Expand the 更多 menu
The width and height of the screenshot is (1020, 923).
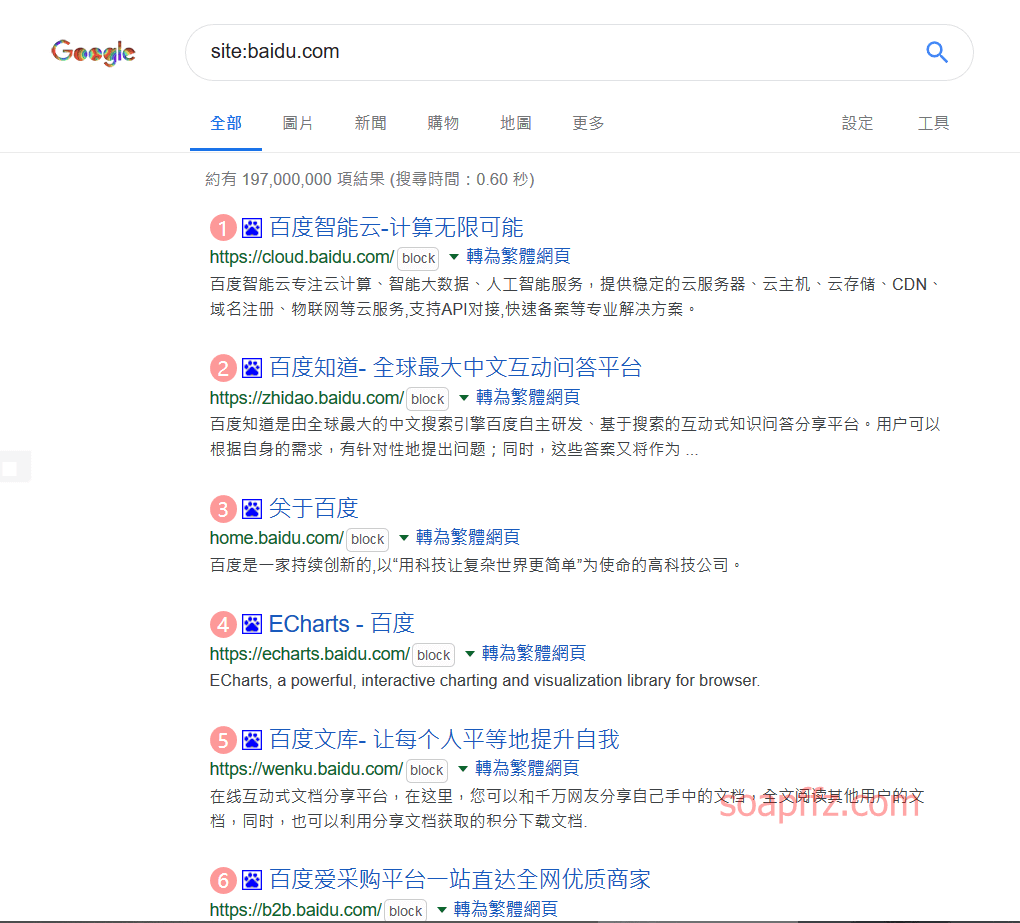[x=588, y=123]
